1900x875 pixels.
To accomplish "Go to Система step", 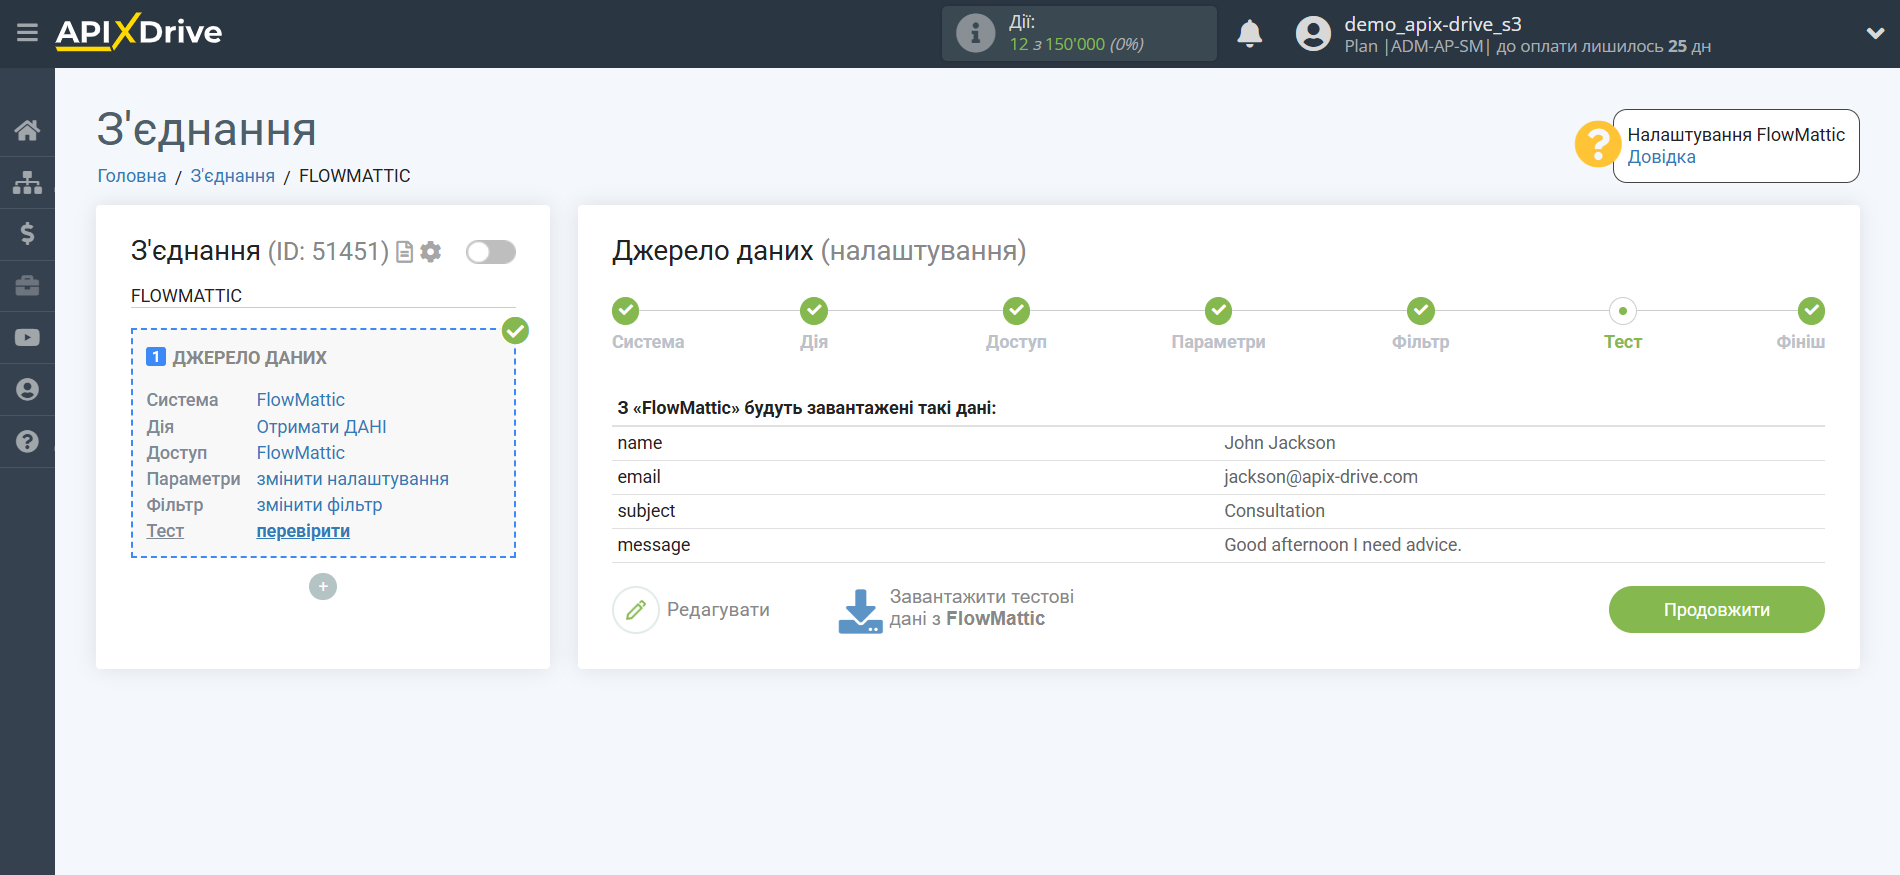I will [x=626, y=311].
